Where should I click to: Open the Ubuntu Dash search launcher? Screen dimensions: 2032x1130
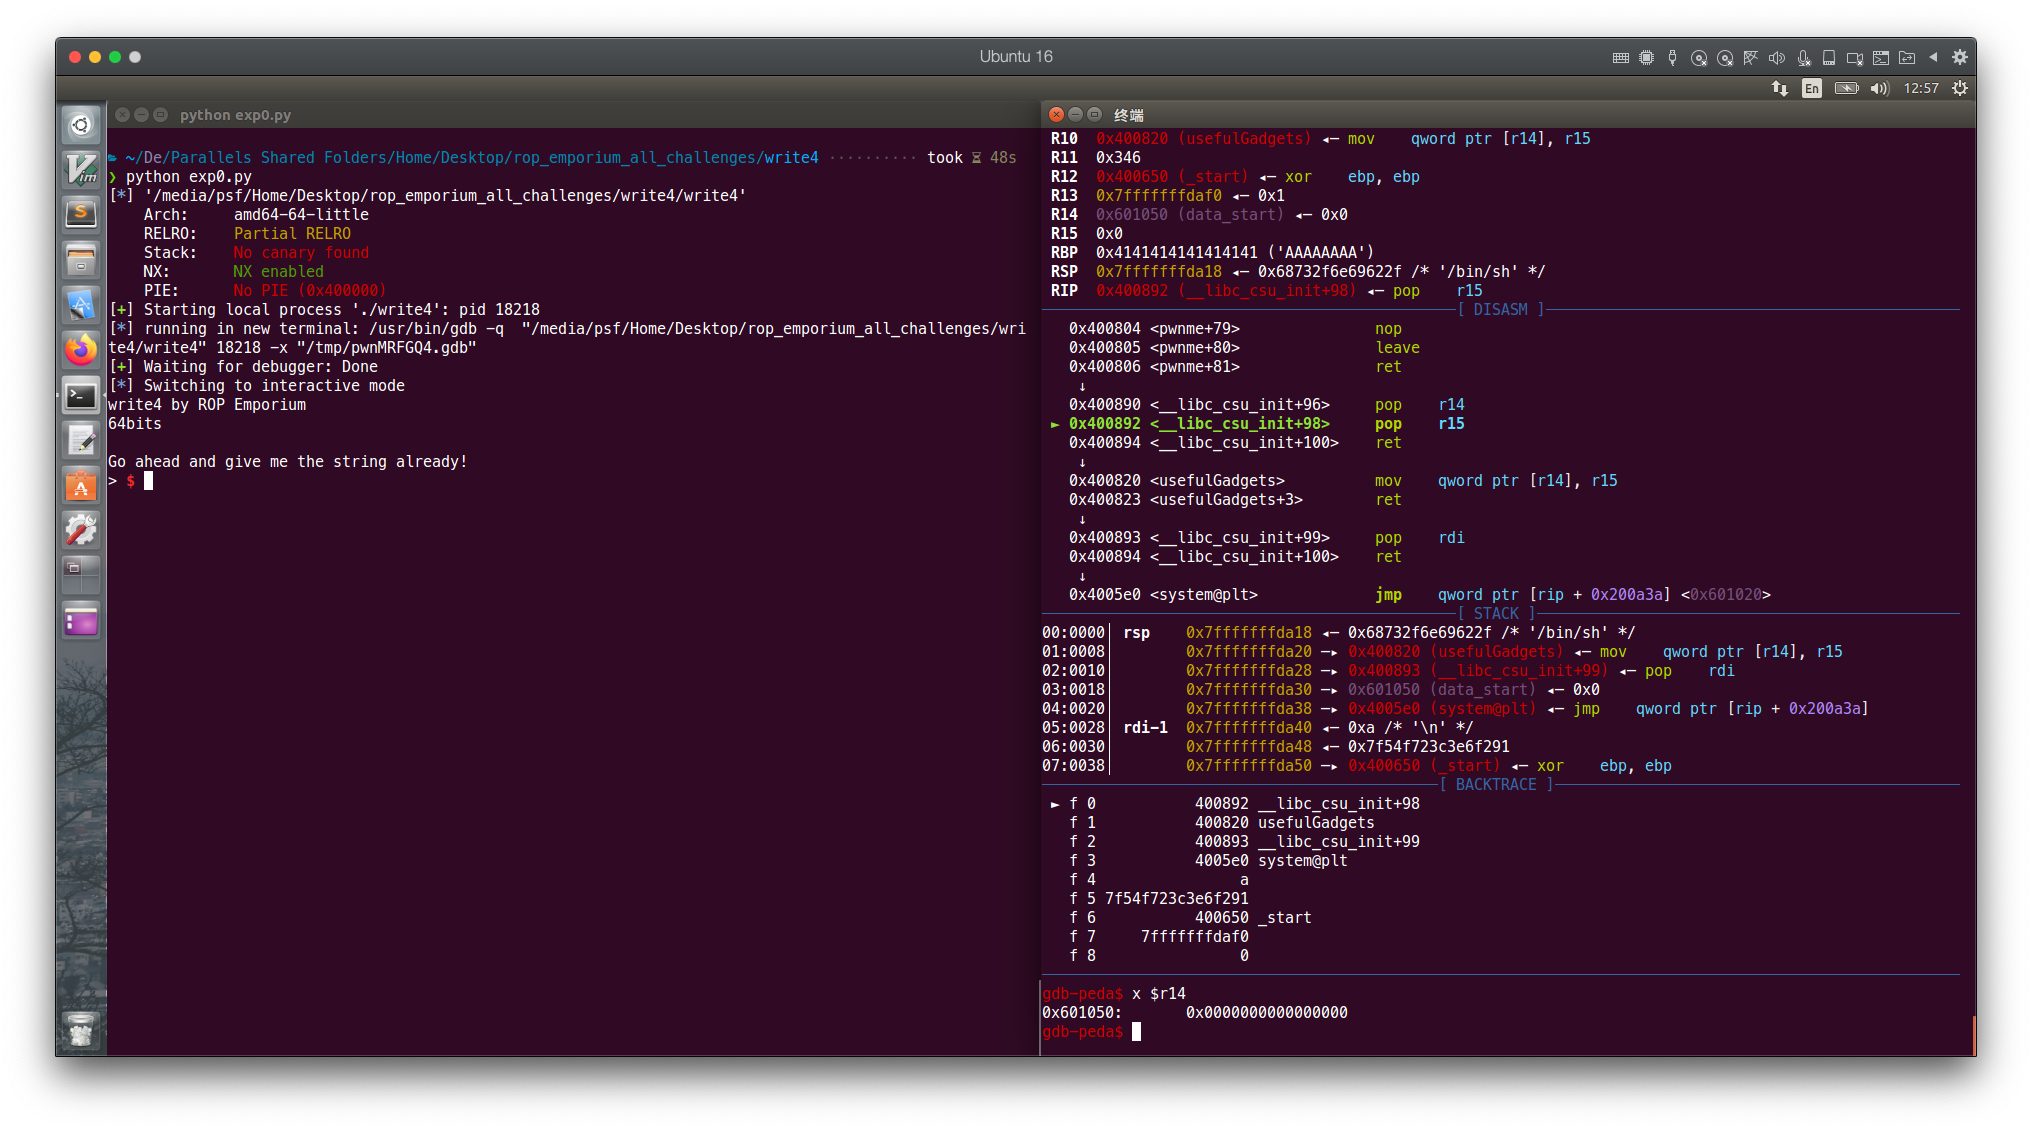[x=81, y=125]
